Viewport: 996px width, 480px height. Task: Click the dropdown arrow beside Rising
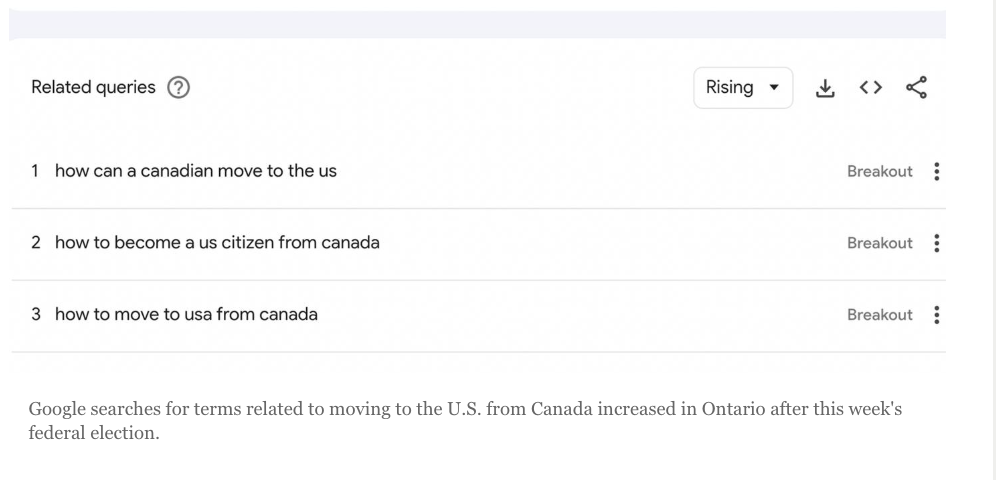point(774,88)
